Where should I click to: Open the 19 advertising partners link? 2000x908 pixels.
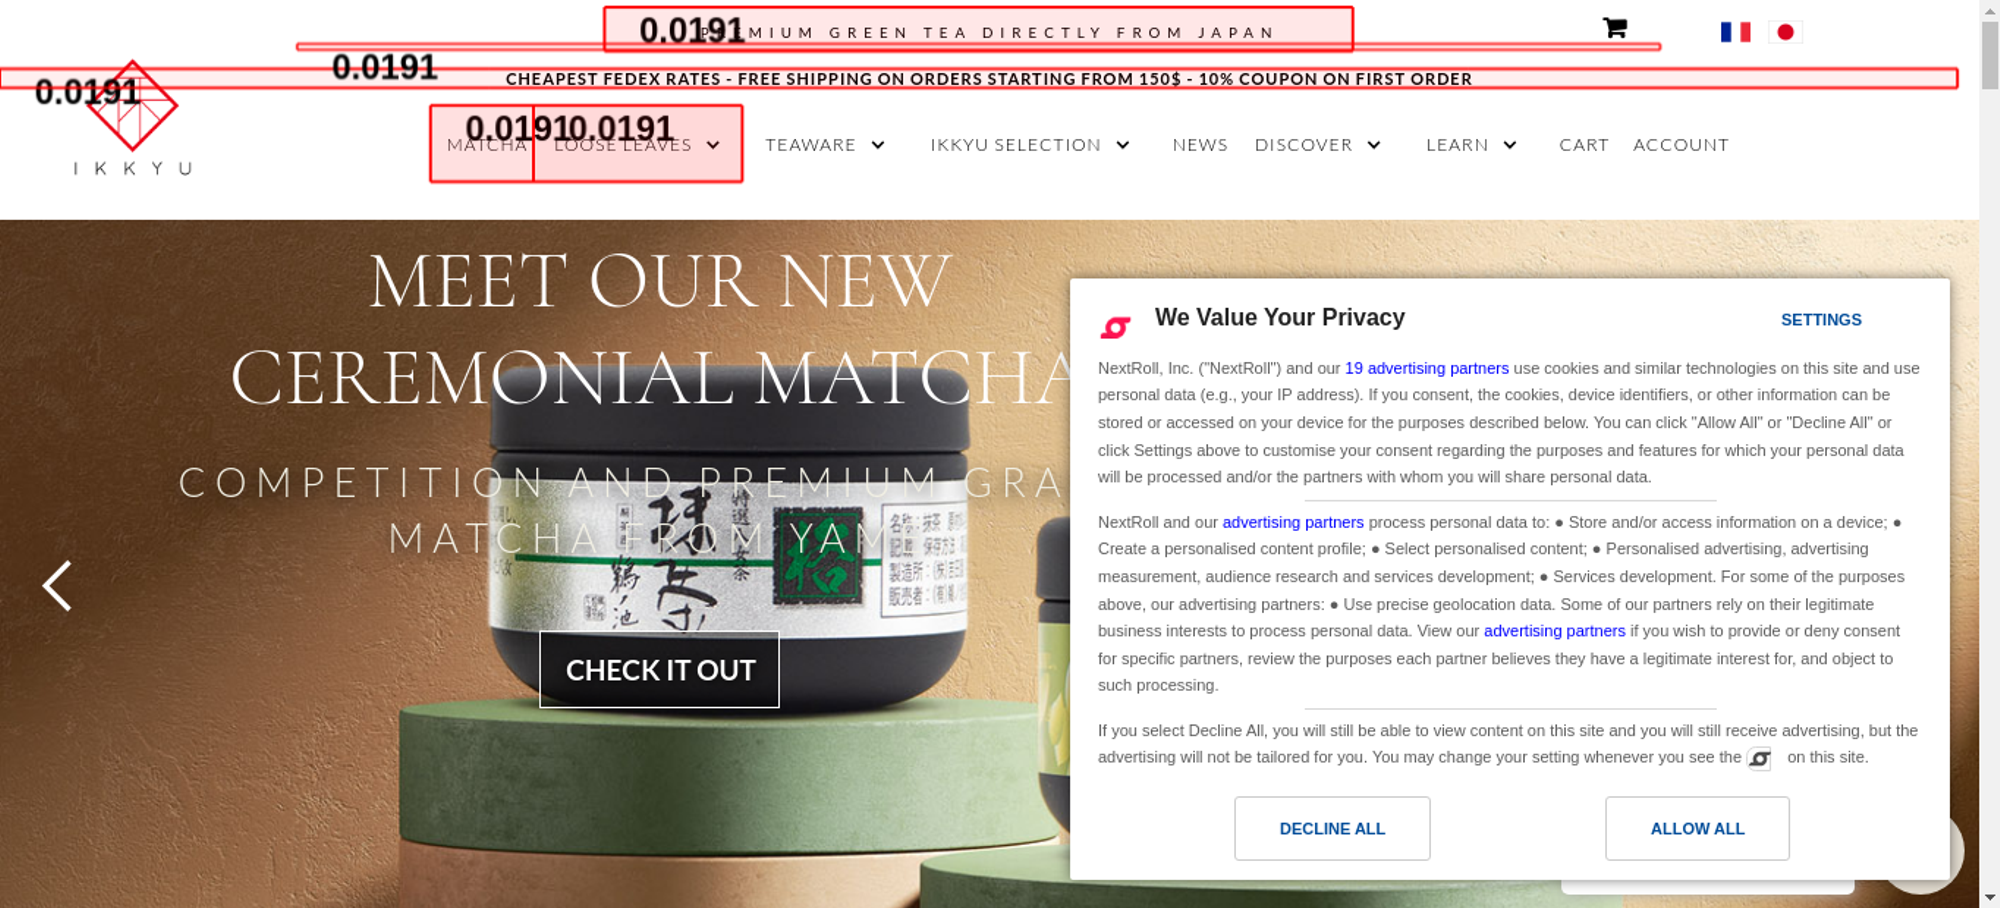coord(1426,368)
